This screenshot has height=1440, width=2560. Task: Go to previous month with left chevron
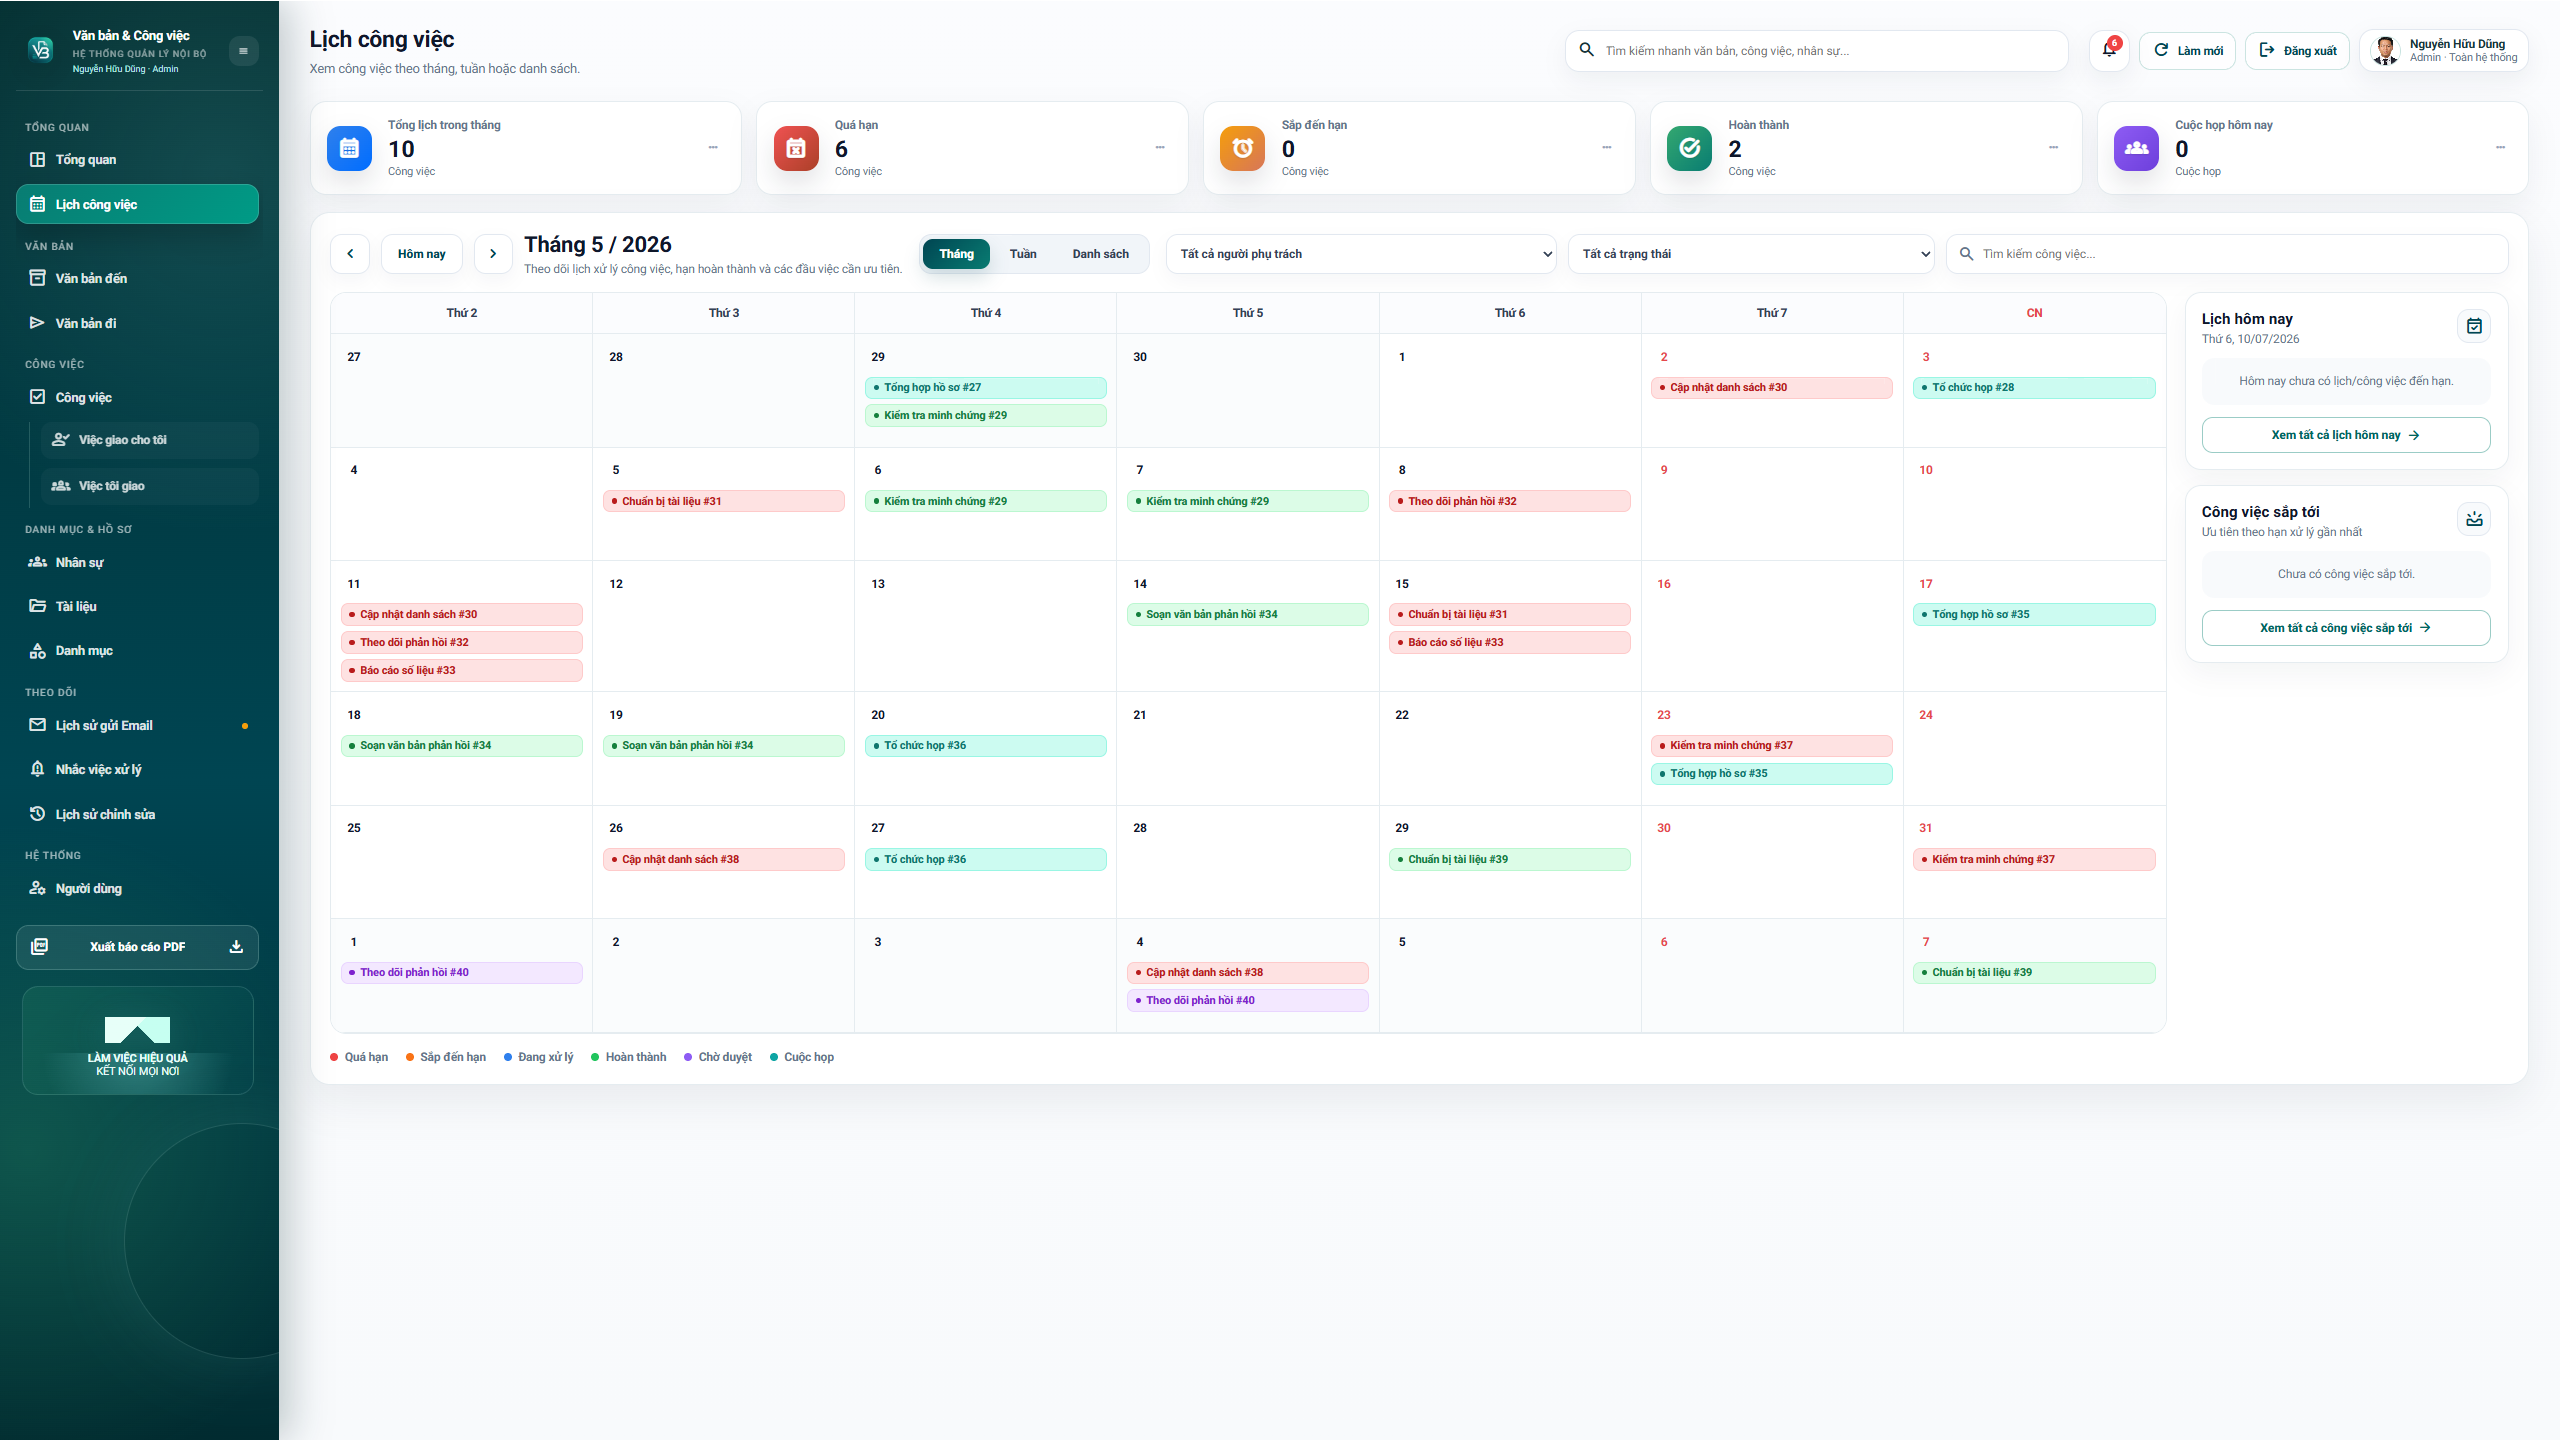[x=350, y=254]
